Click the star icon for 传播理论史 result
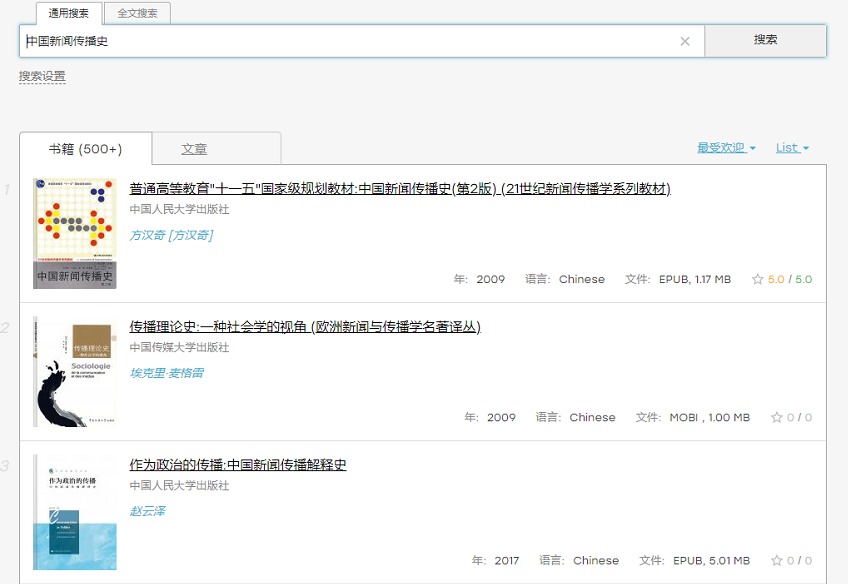This screenshot has width=848, height=584. coord(776,418)
